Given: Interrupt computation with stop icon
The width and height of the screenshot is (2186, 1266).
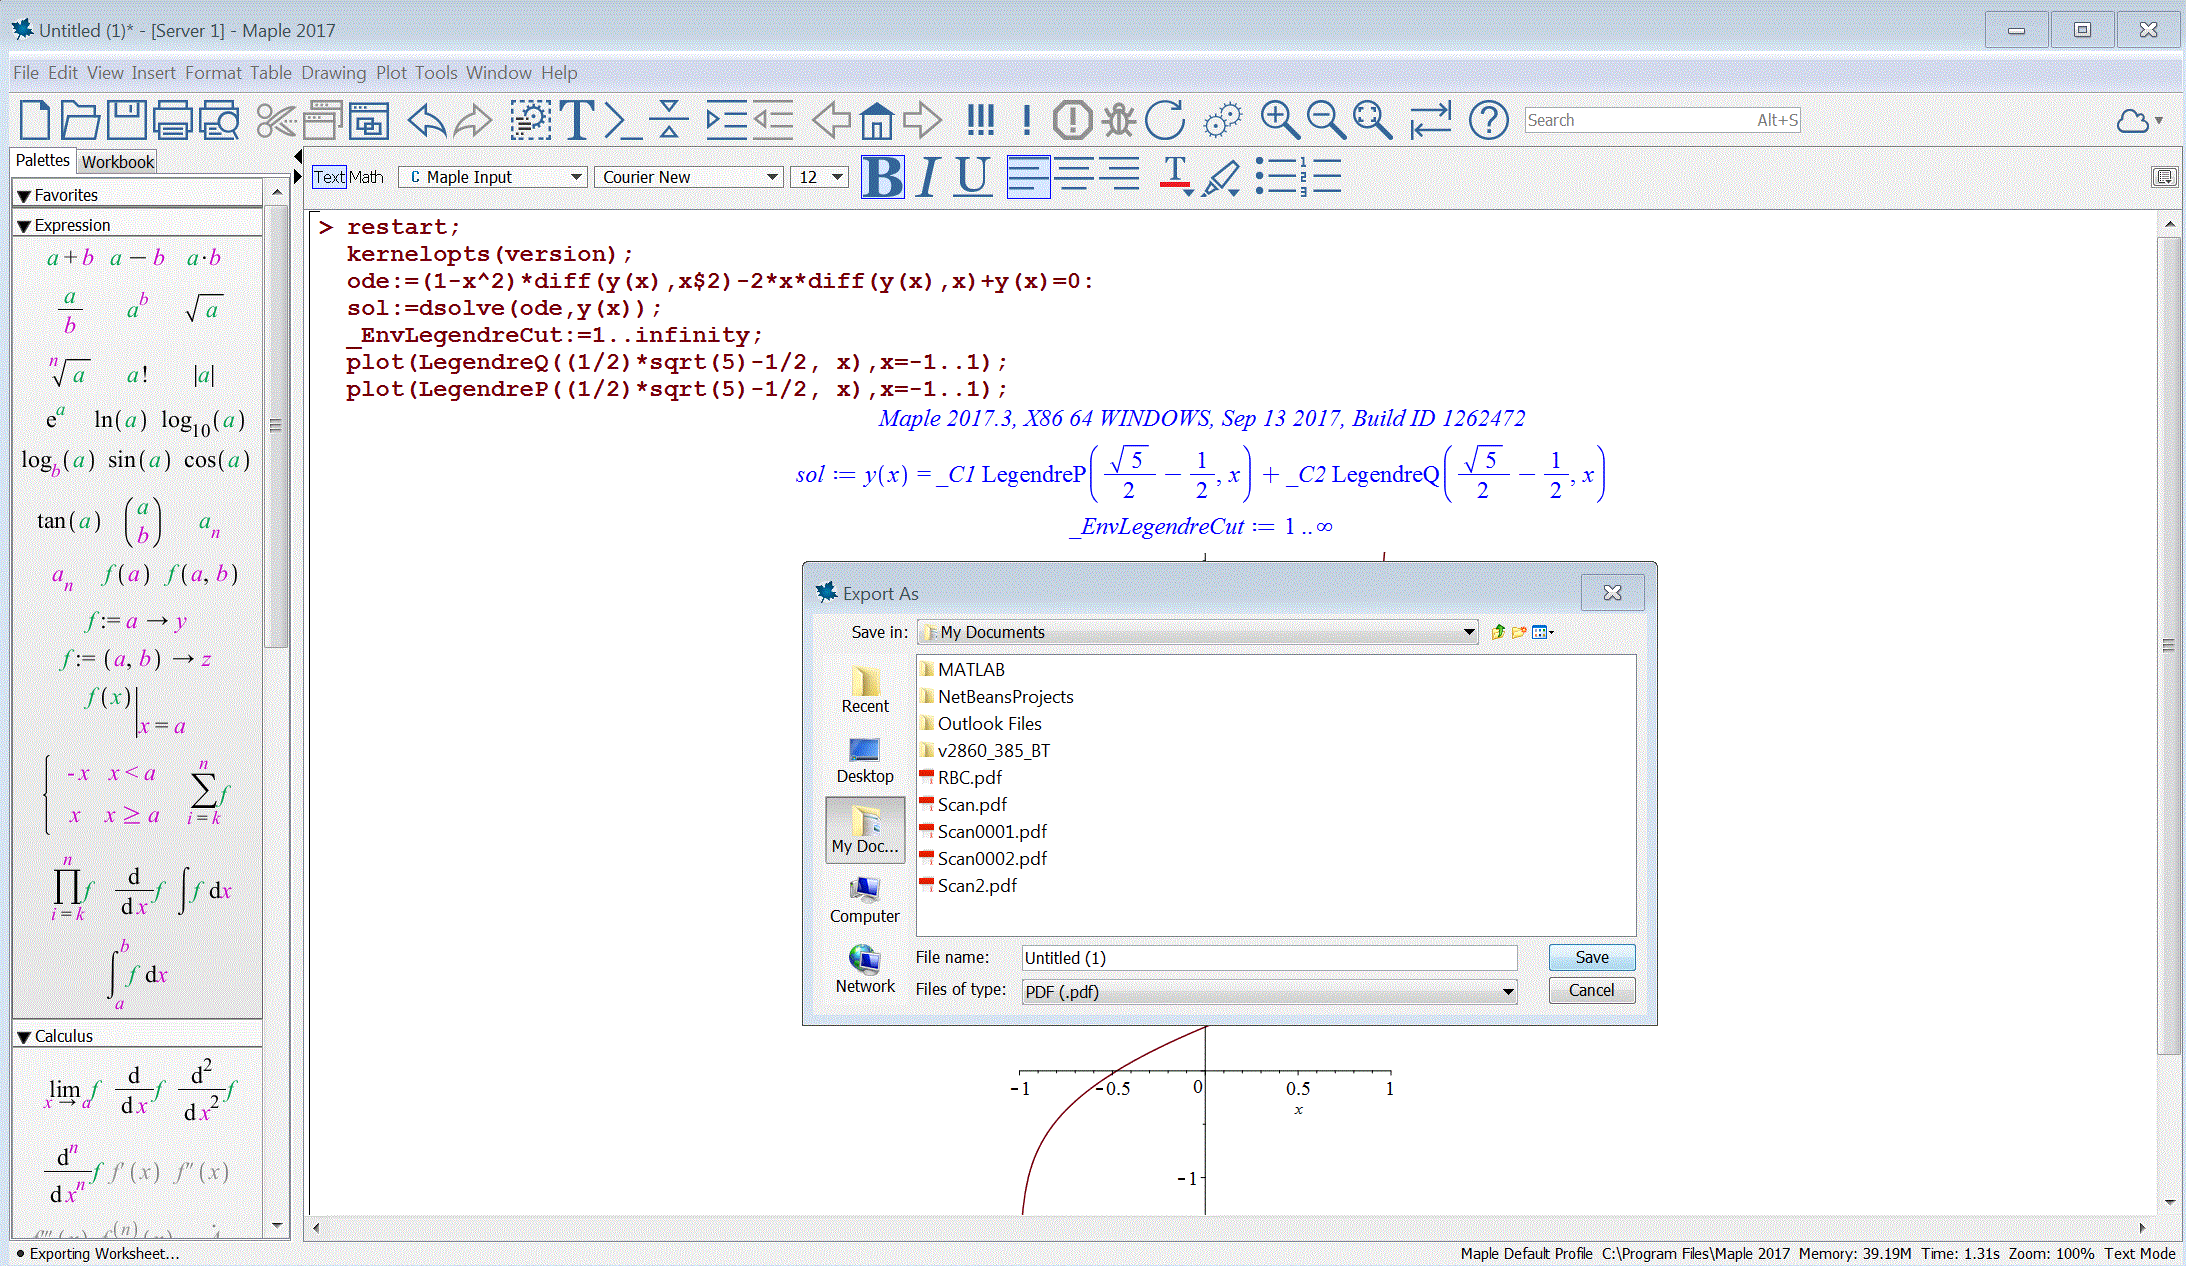Looking at the screenshot, I should point(1072,120).
